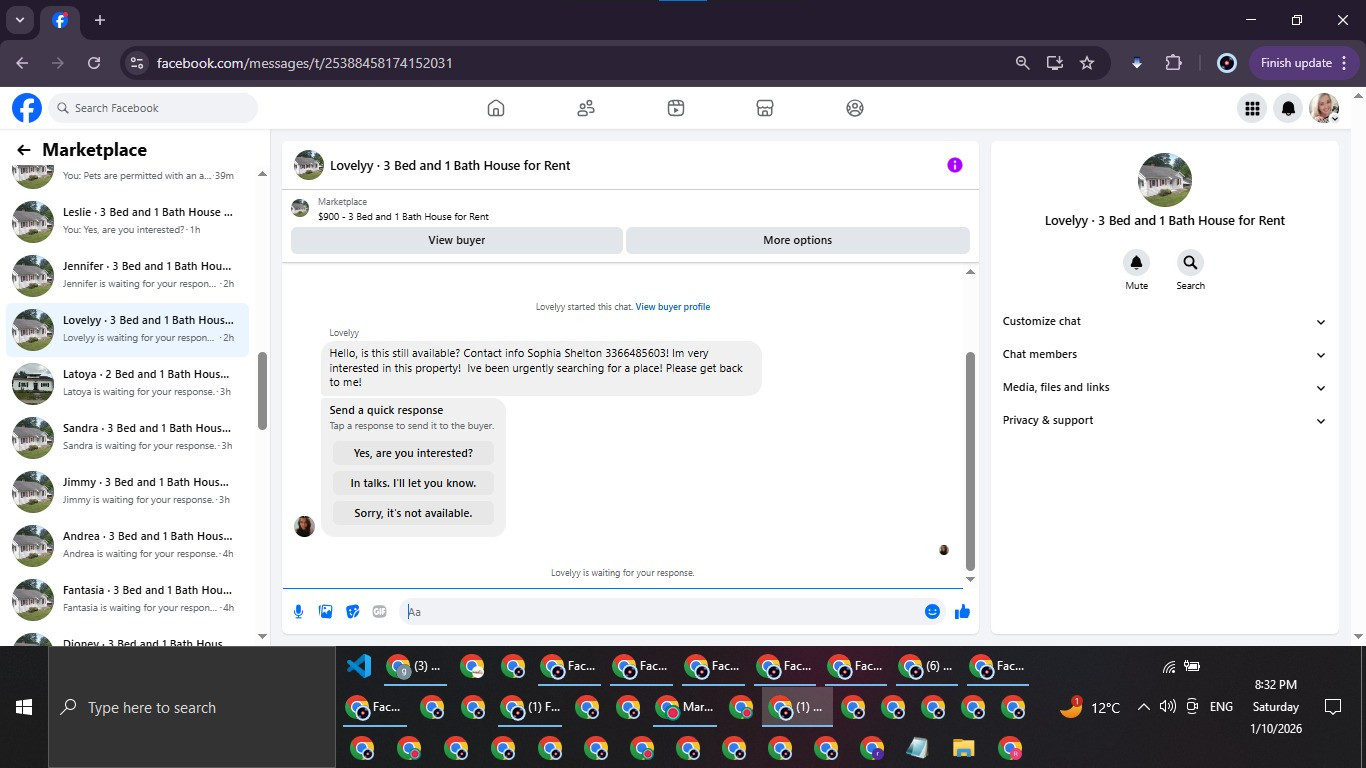
Task: Open the grid Menu icon
Action: point(1251,108)
